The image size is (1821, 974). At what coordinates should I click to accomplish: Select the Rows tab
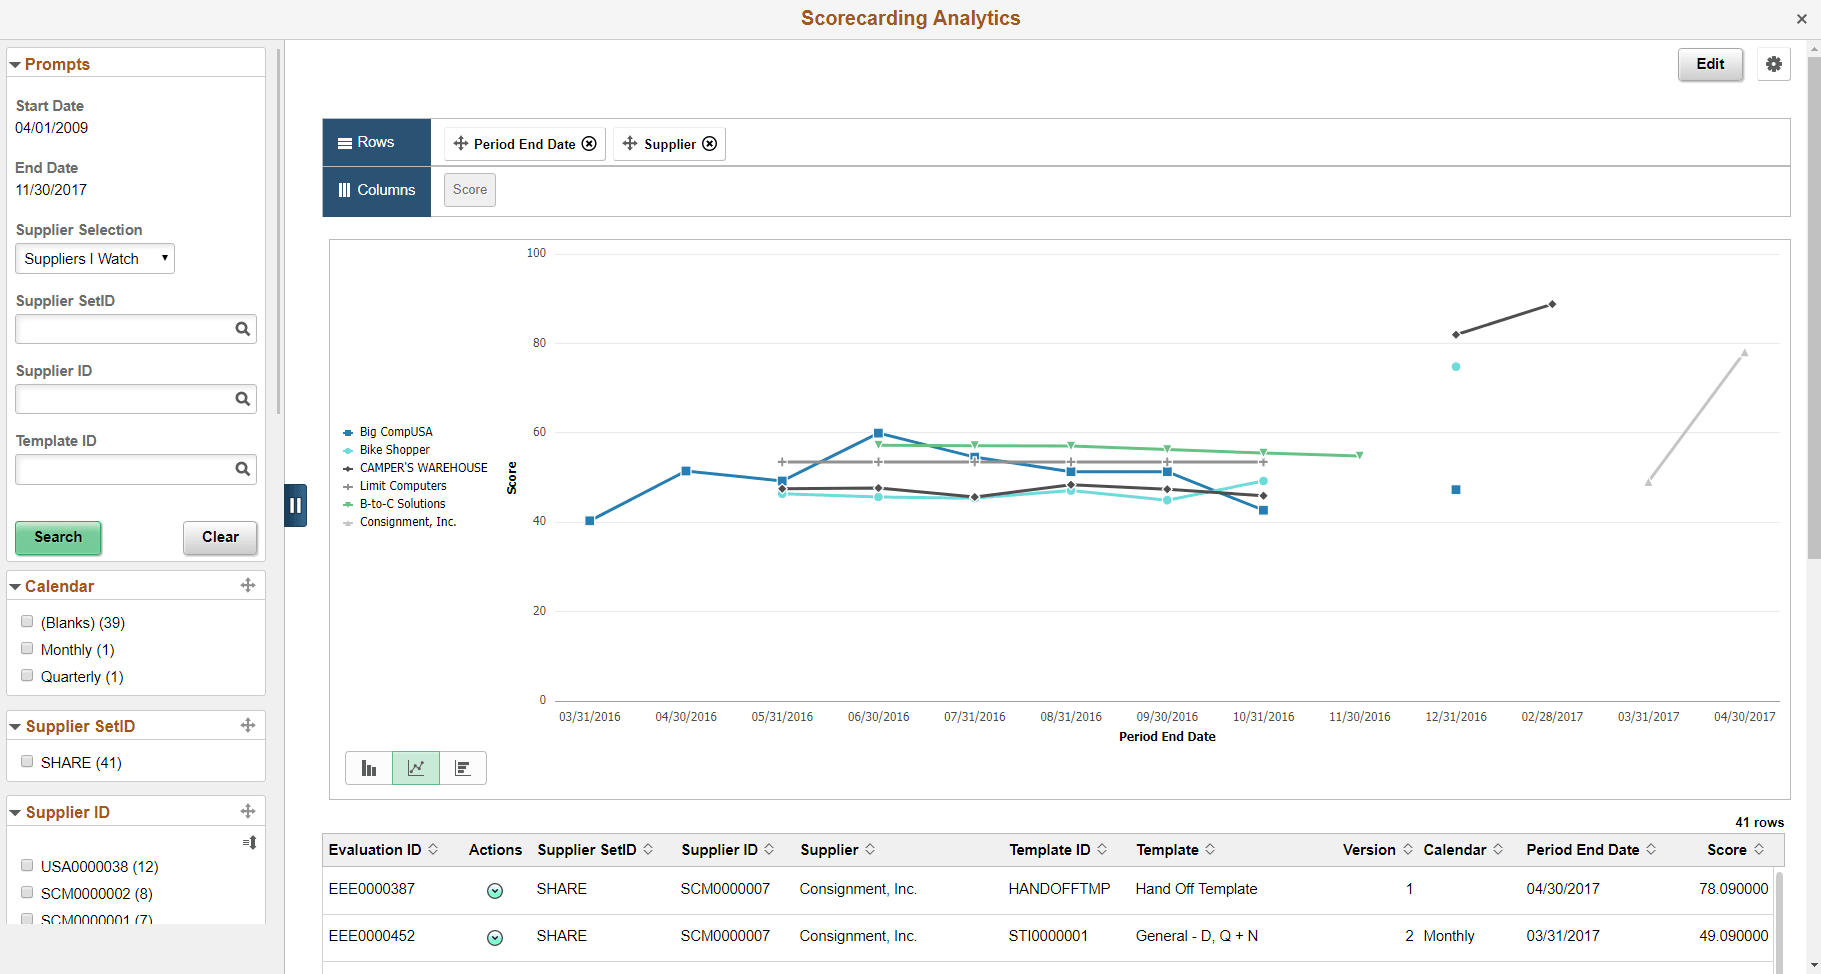point(375,142)
